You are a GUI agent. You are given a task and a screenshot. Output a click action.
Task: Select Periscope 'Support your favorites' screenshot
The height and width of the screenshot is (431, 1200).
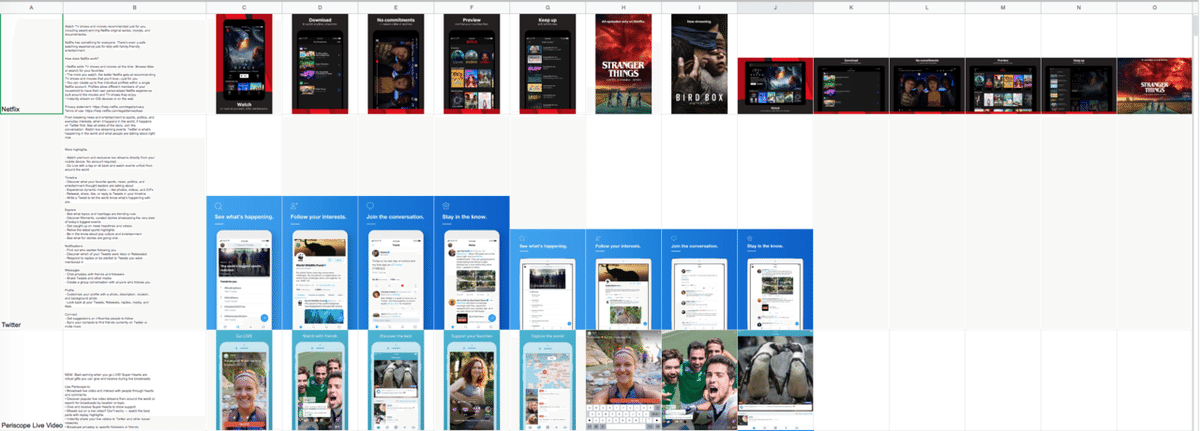pyautogui.click(x=471, y=381)
